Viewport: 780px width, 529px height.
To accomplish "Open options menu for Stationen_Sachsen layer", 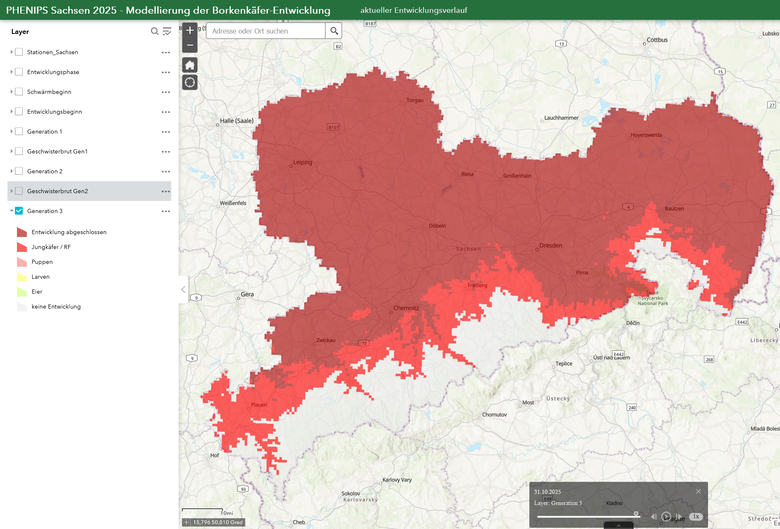I will 166,52.
